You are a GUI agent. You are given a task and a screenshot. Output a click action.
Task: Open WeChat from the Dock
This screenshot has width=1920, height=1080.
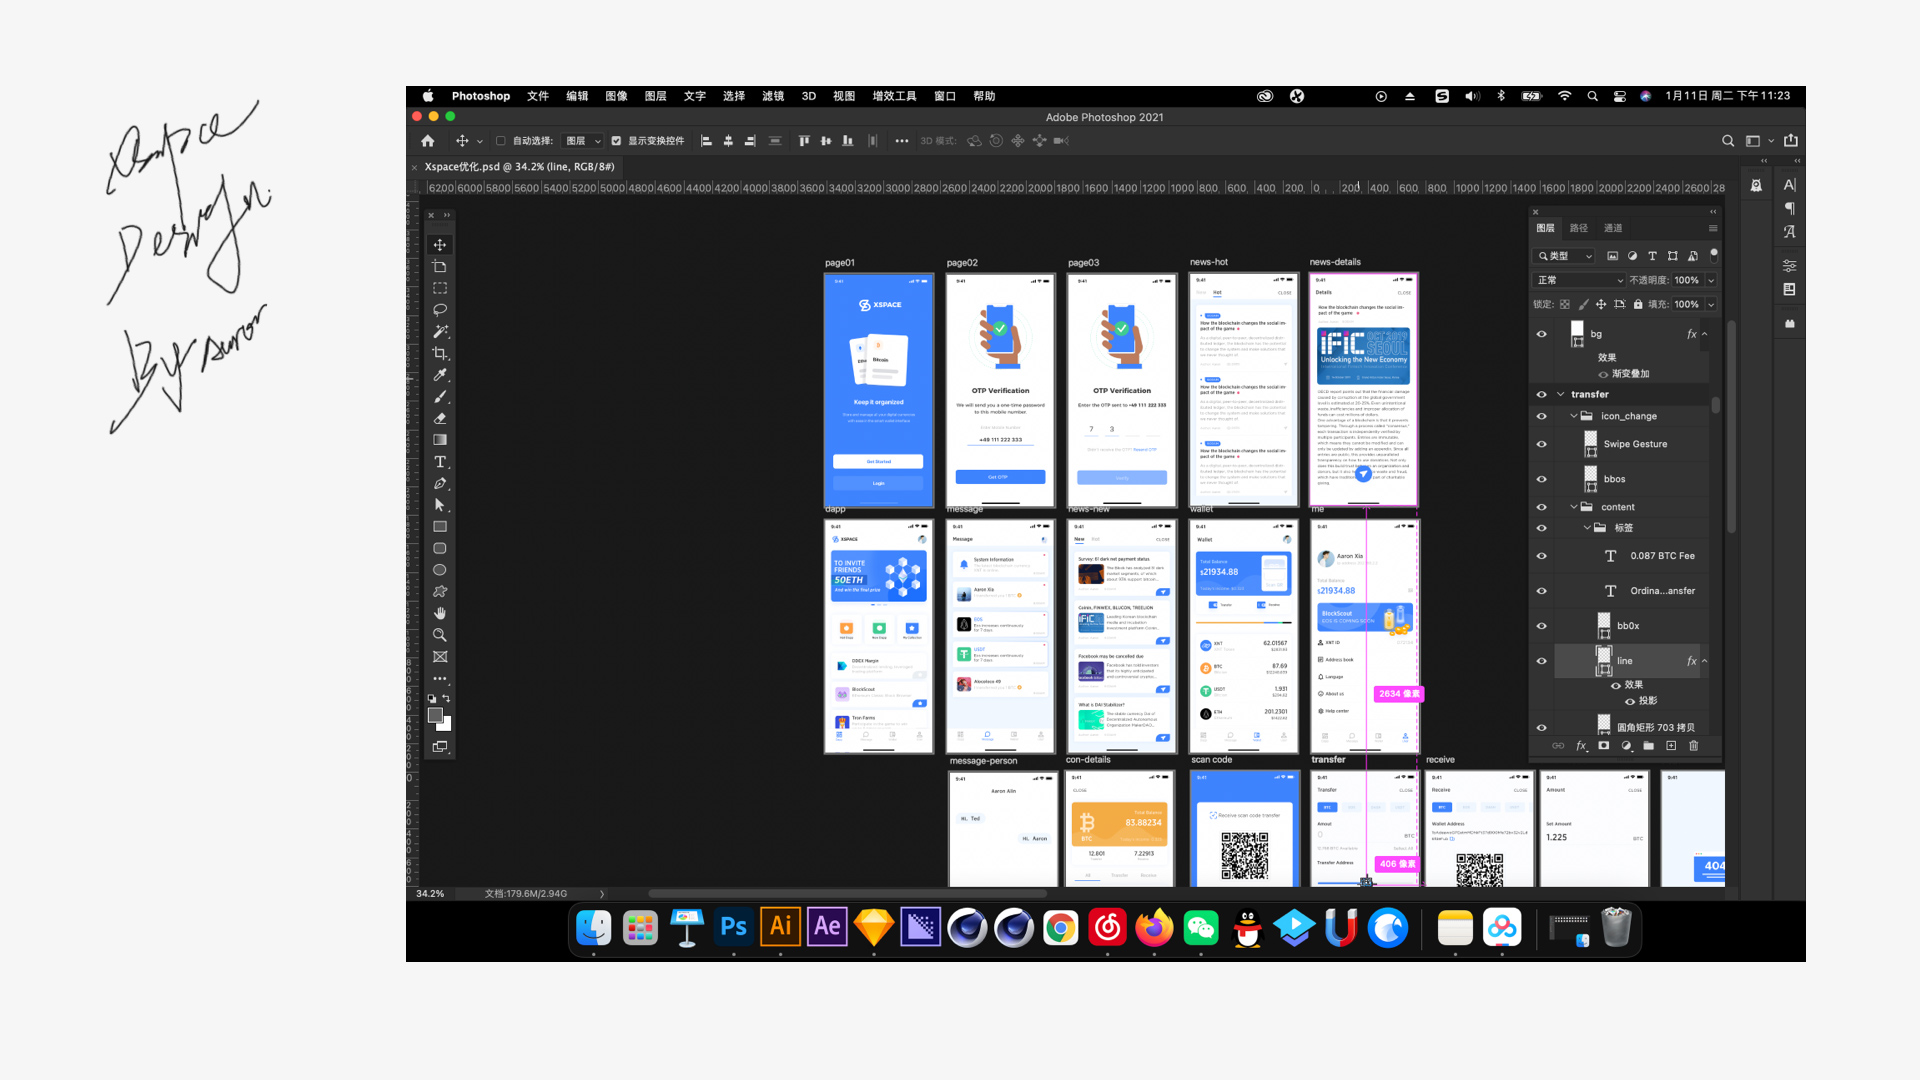click(x=1201, y=927)
